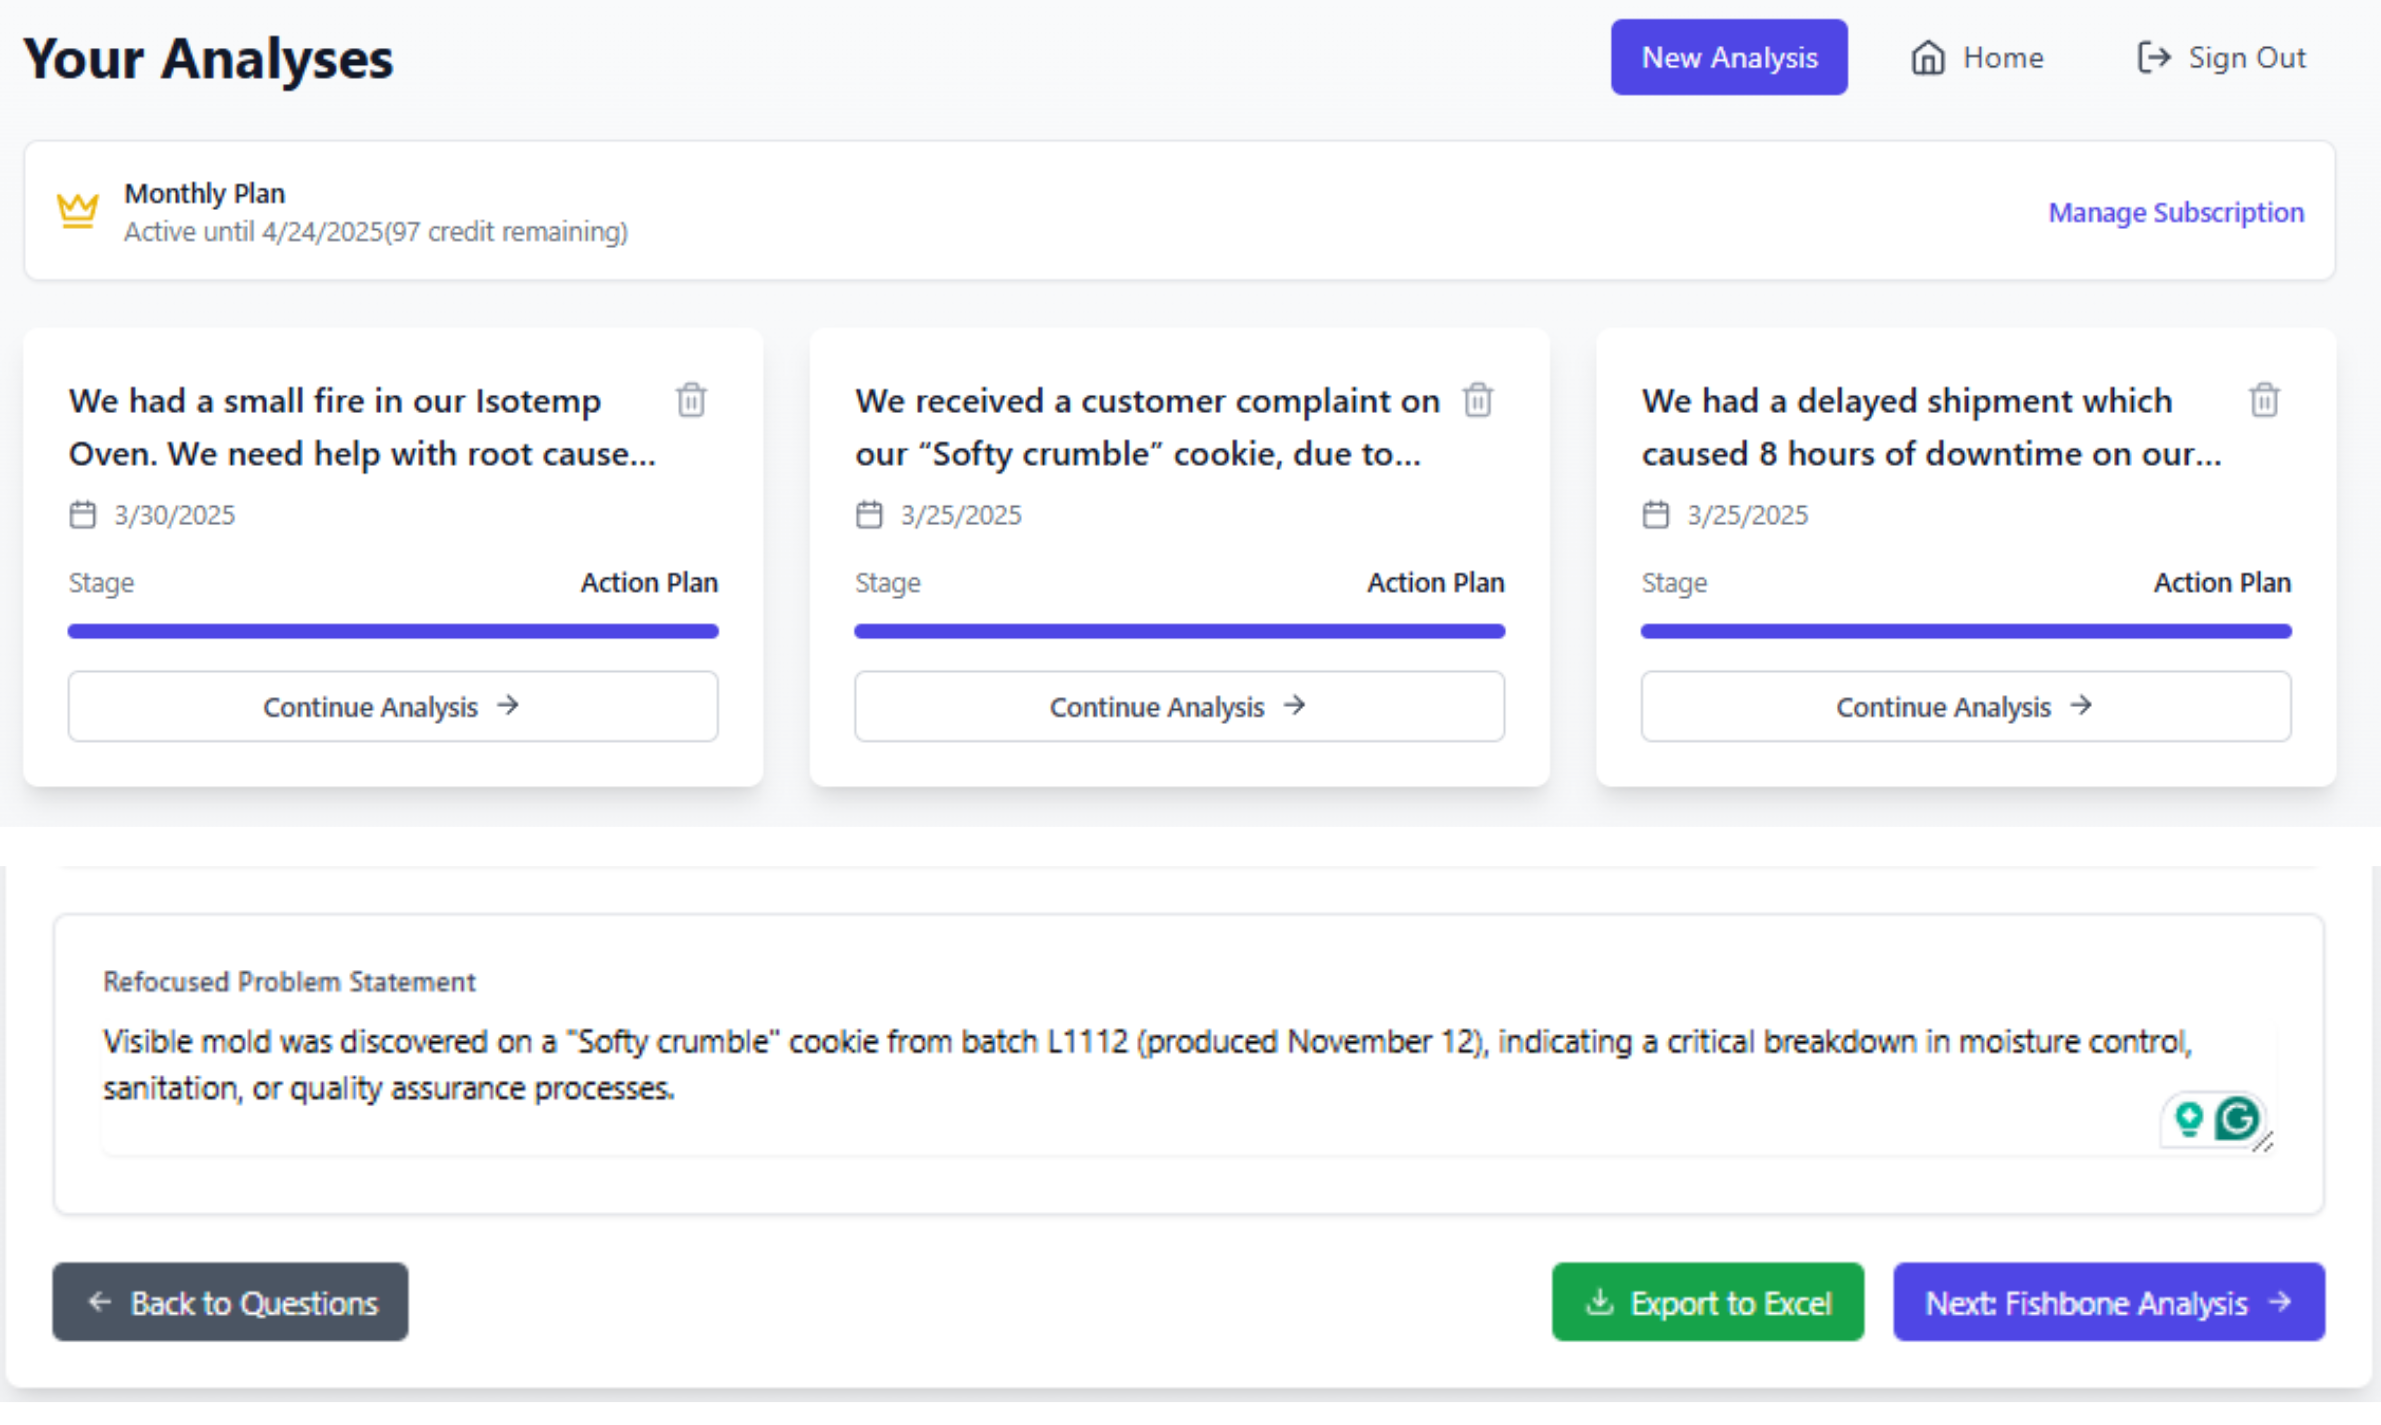Image resolution: width=2381 pixels, height=1425 pixels.
Task: Click the Isotemp Oven stage progress bar
Action: coord(392,631)
